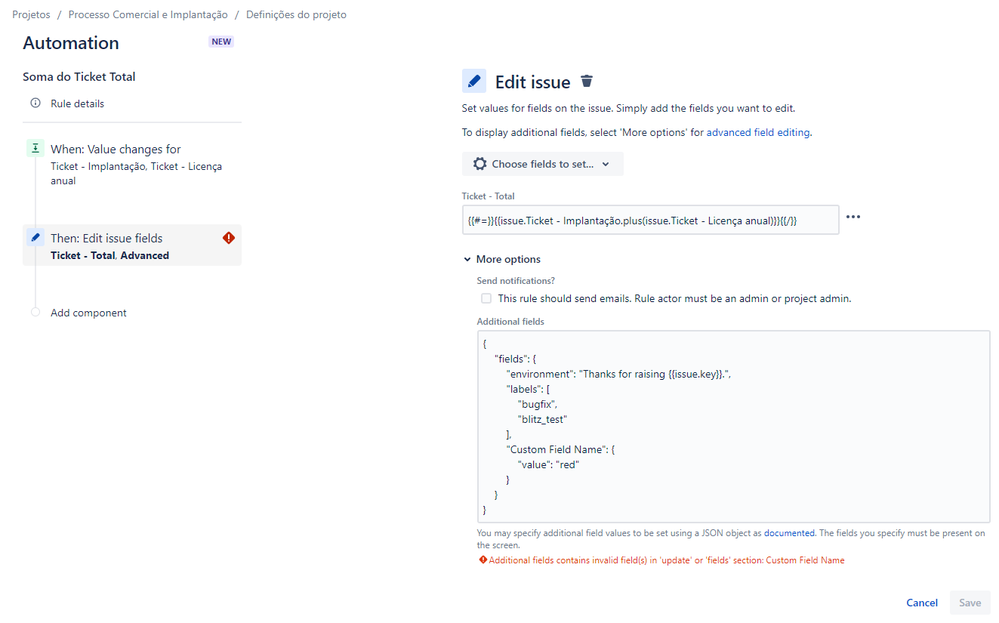Click the Edit issue heading text
This screenshot has height=623, width=999.
[533, 82]
